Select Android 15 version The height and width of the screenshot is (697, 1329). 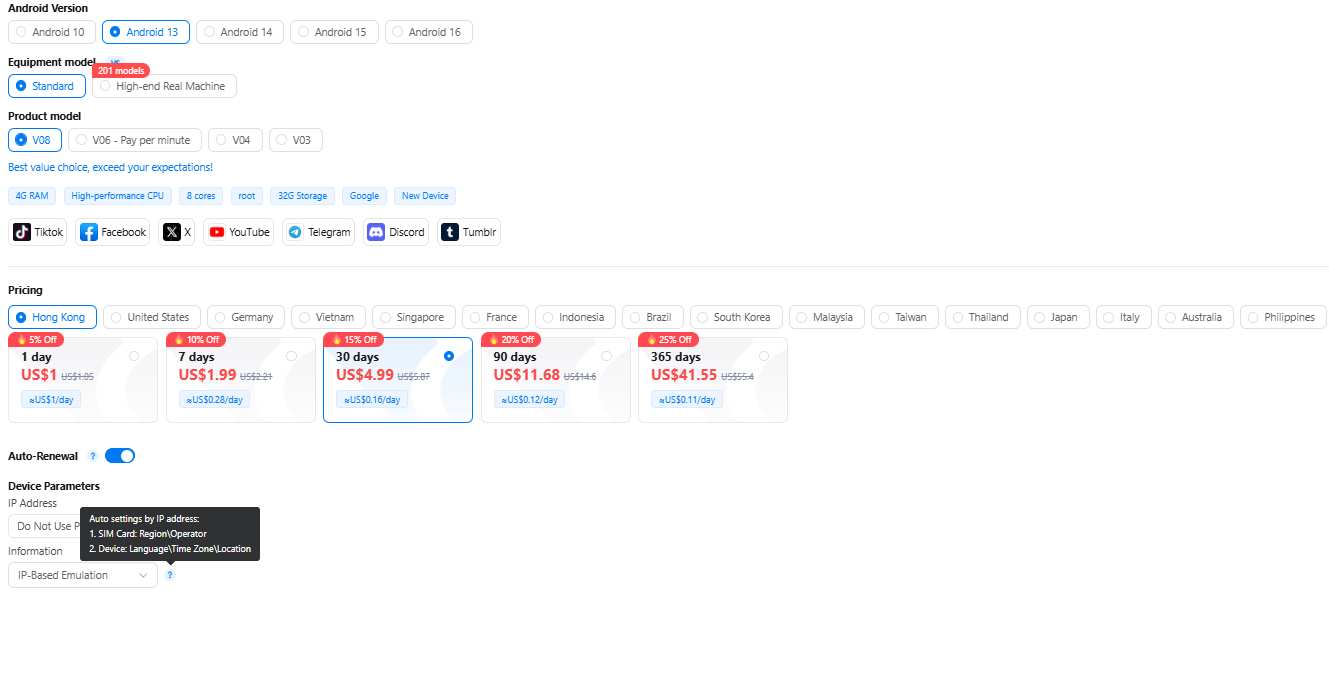[x=334, y=31]
